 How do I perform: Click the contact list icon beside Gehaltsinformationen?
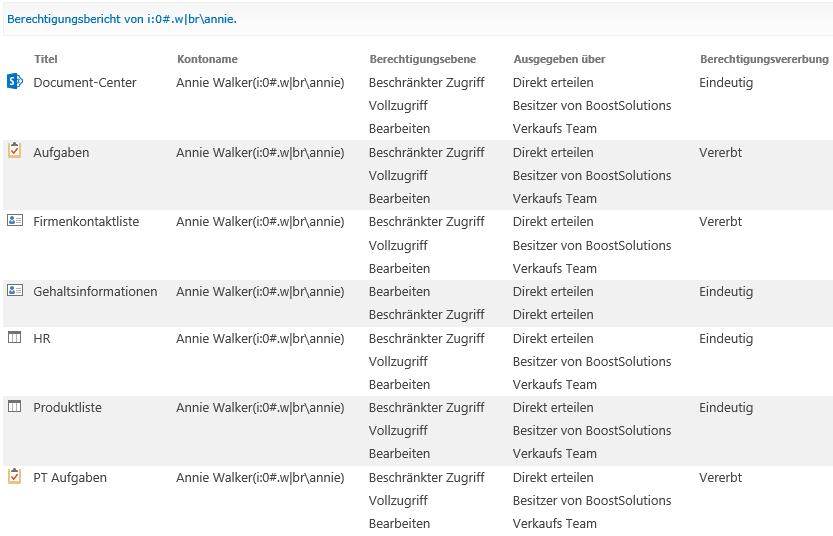point(15,290)
